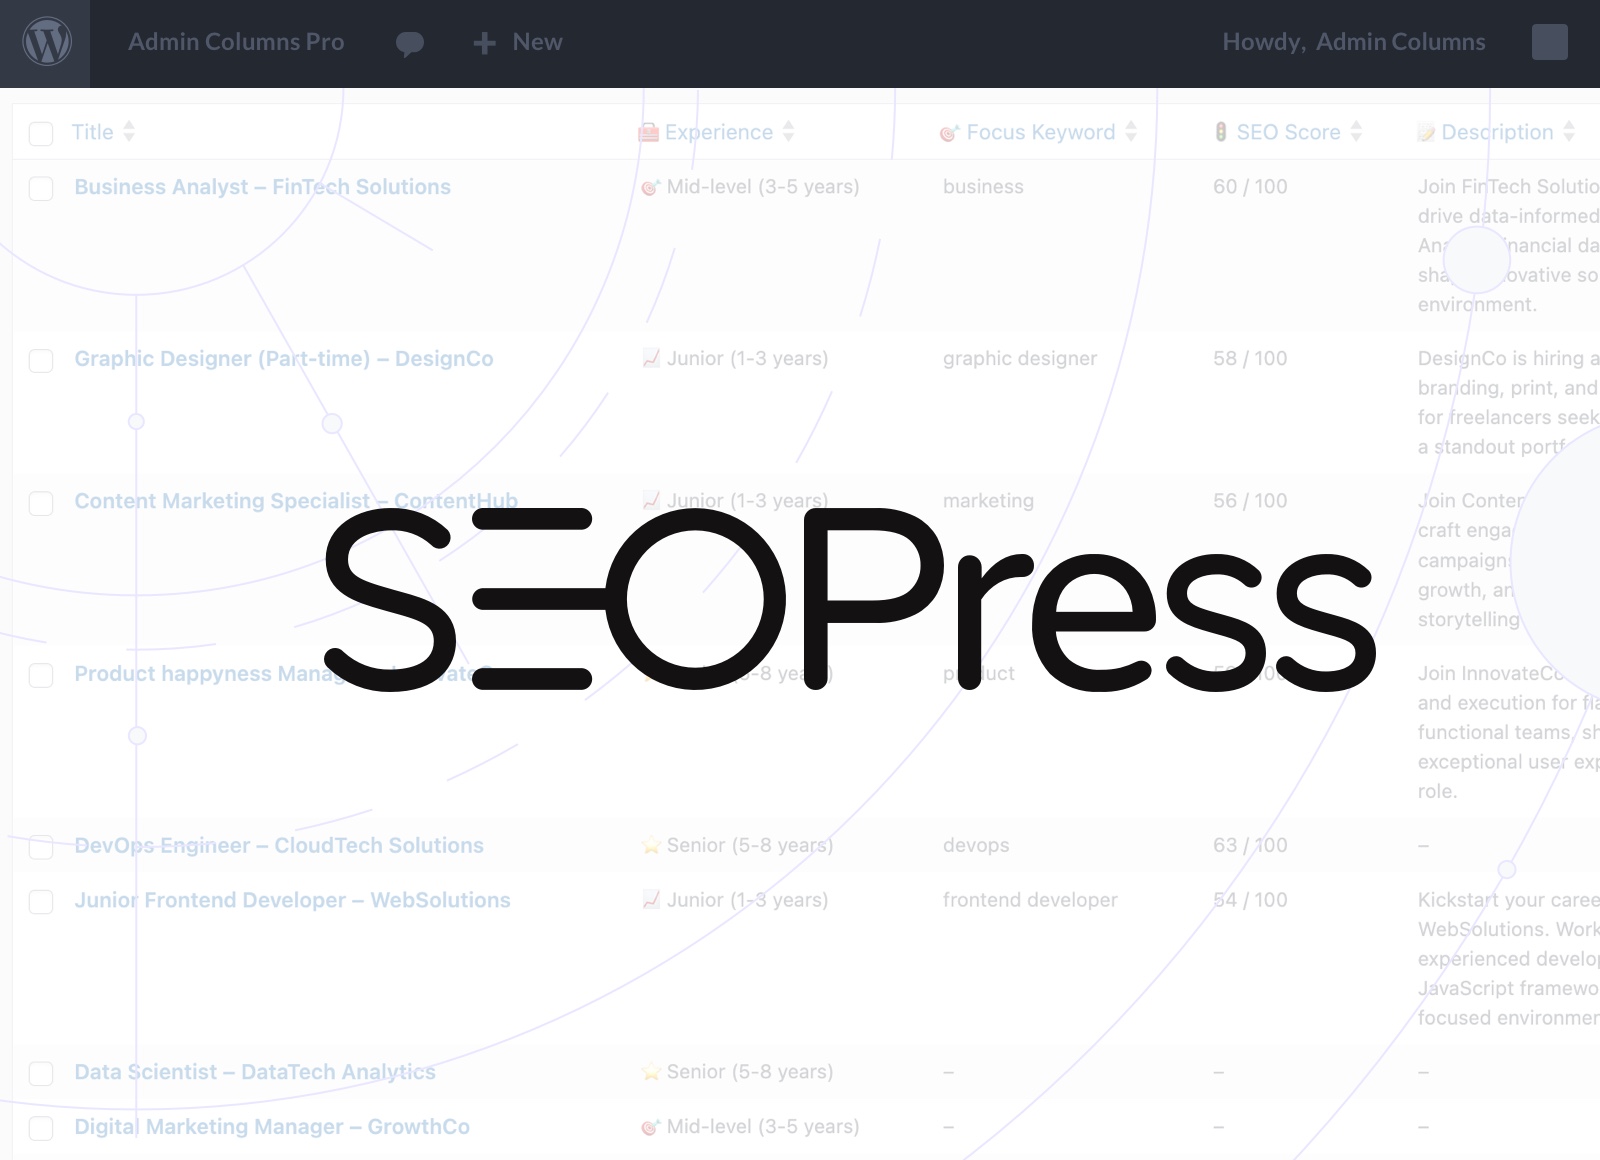Click the WordPress logo icon
Image resolution: width=1600 pixels, height=1160 pixels.
point(46,43)
